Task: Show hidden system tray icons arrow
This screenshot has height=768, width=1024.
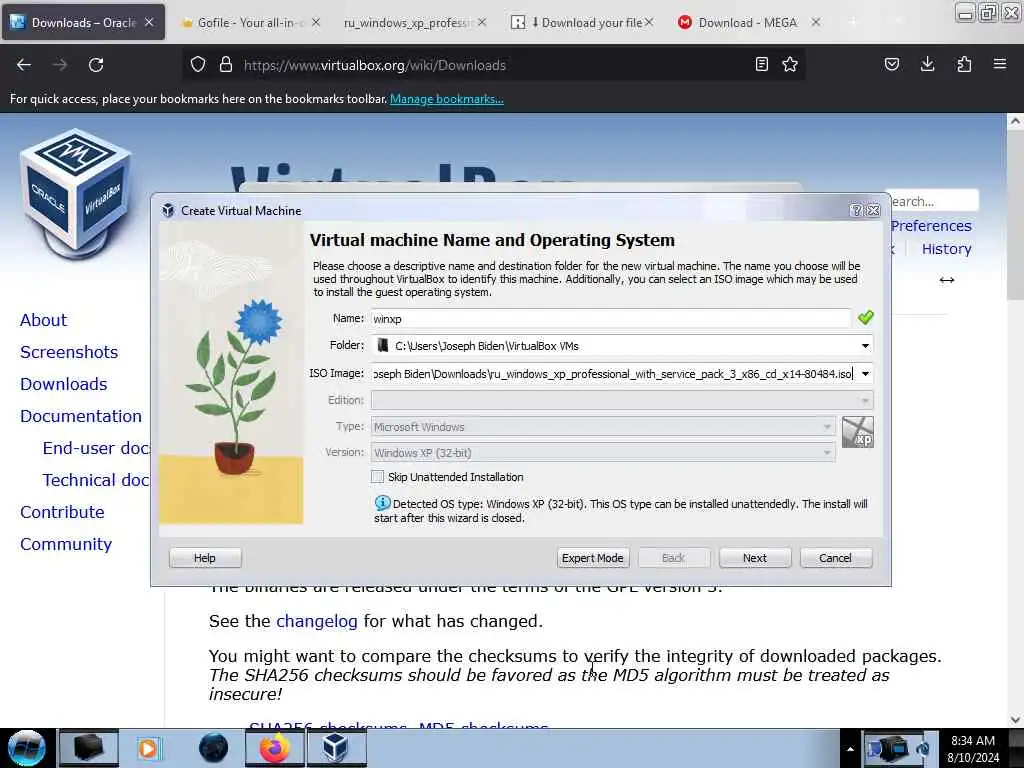Action: click(x=850, y=749)
